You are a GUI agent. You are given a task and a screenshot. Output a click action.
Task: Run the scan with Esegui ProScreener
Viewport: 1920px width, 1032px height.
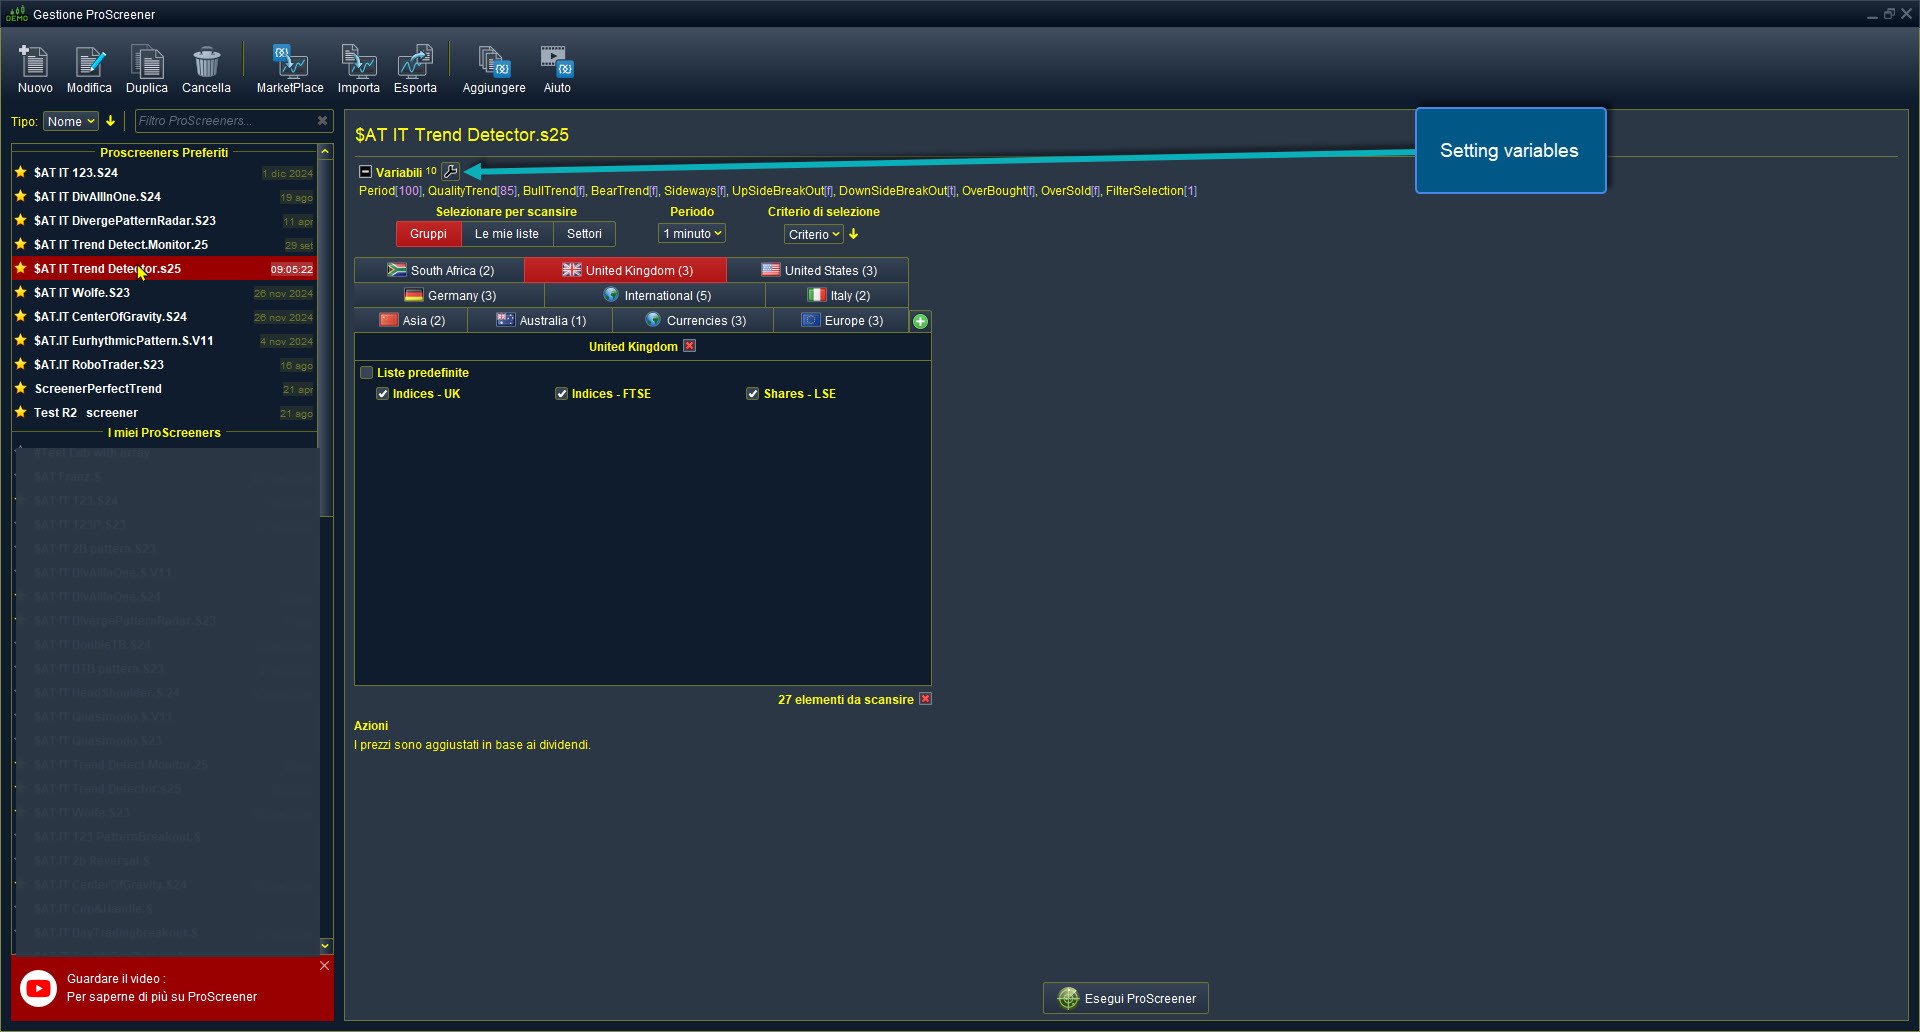coord(1126,998)
